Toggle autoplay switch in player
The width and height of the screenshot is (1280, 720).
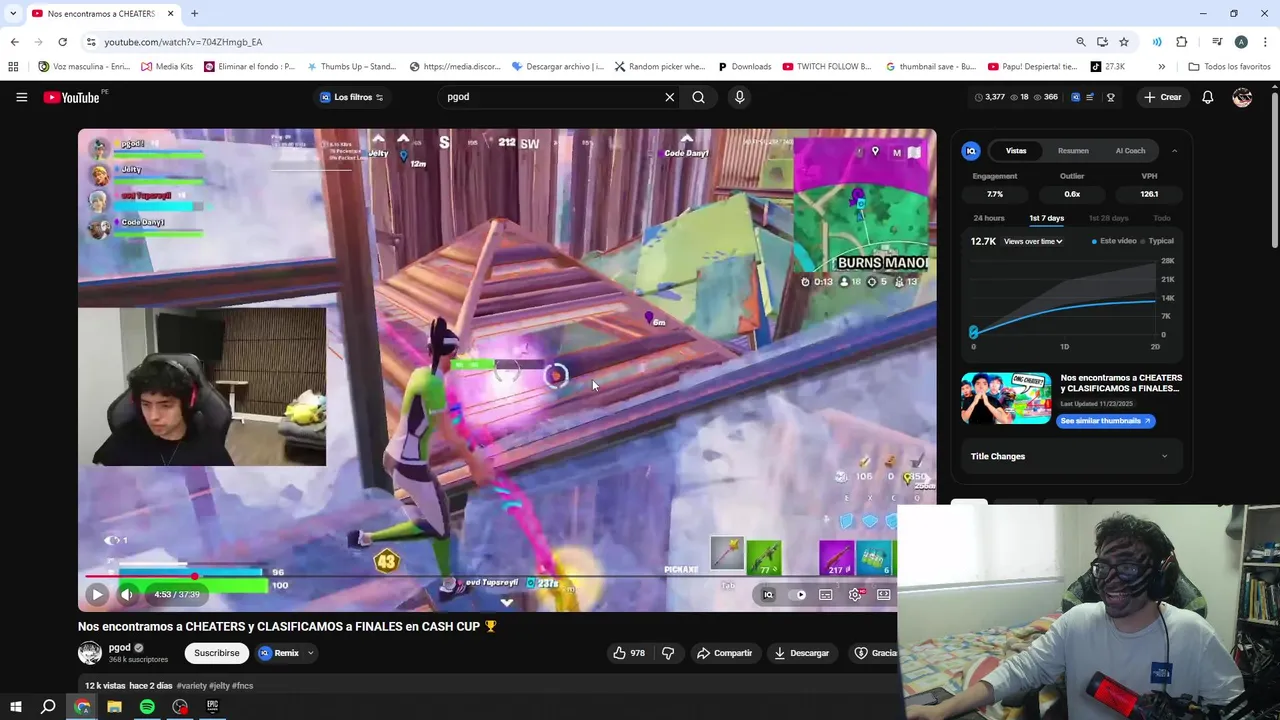(798, 594)
